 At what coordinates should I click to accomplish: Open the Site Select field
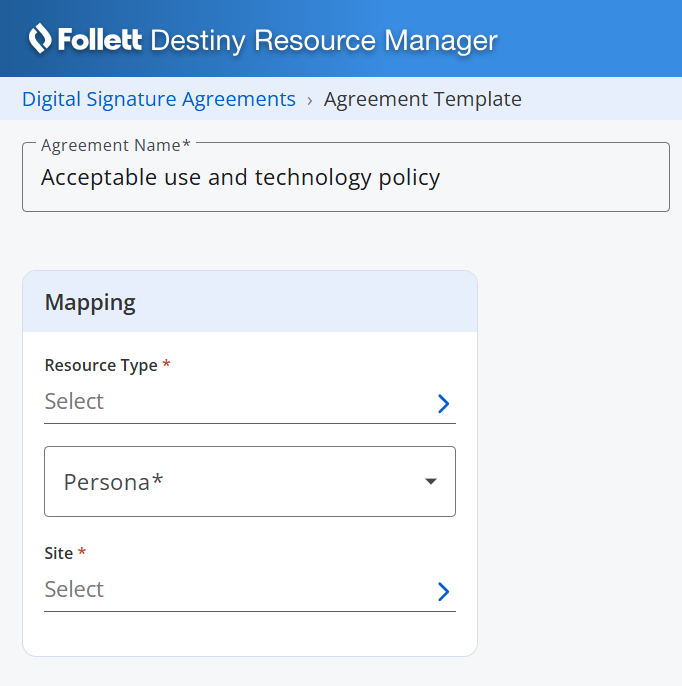(250, 590)
